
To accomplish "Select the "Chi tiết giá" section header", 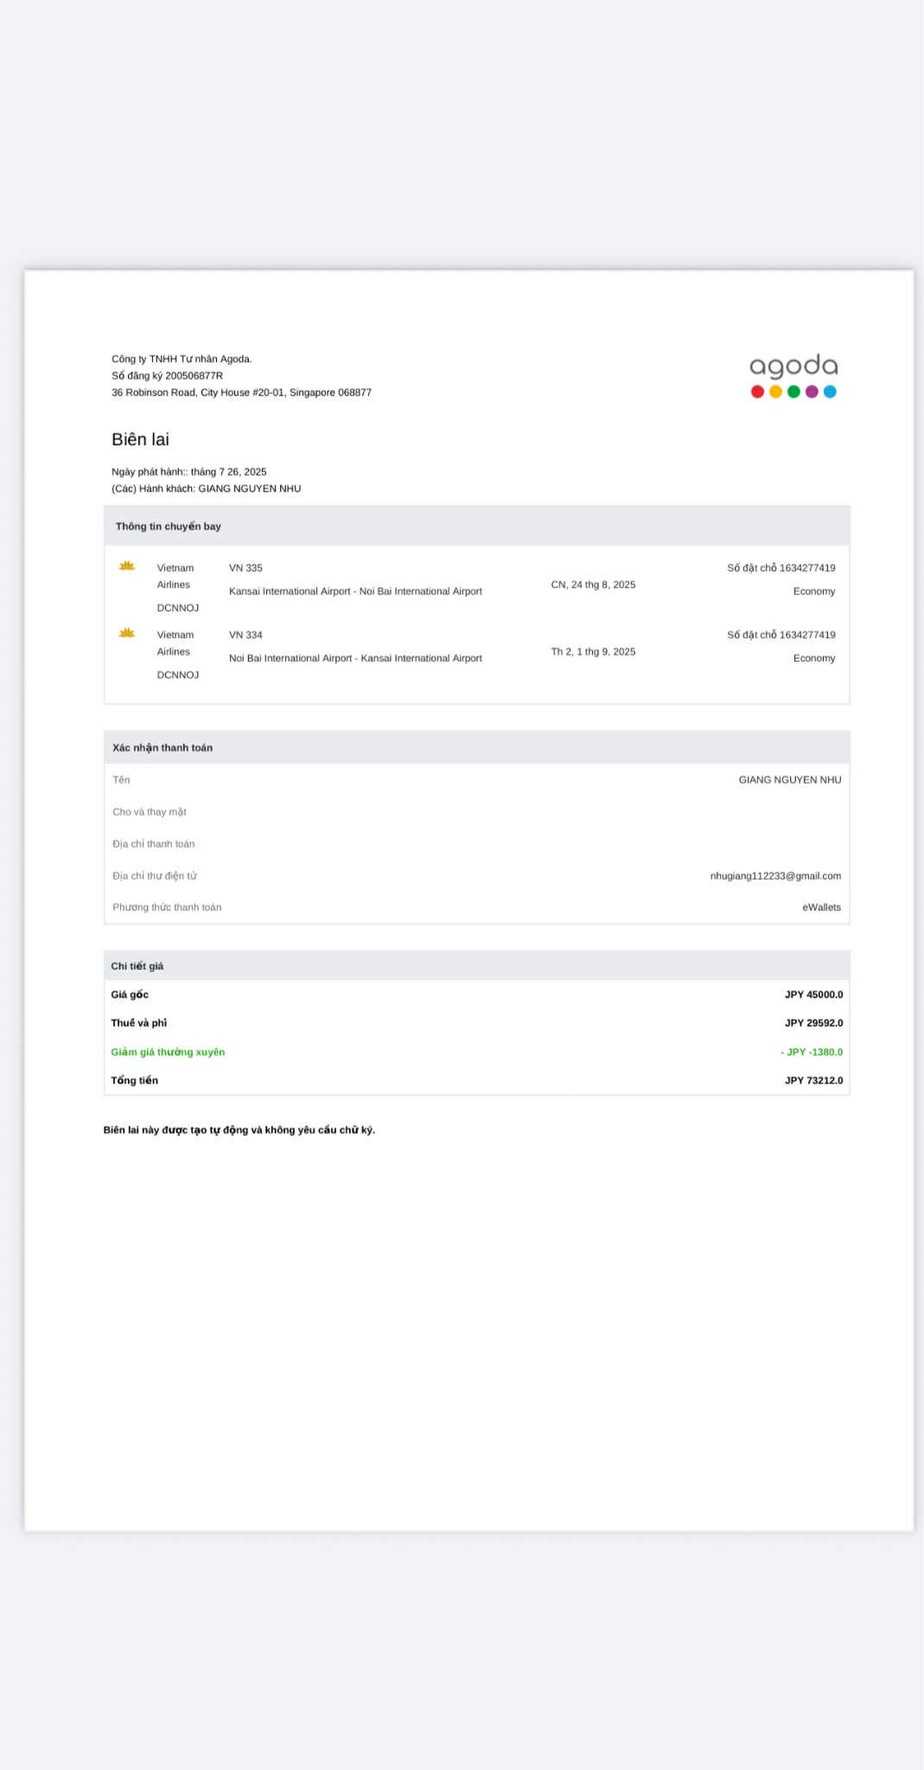I will coord(137,966).
